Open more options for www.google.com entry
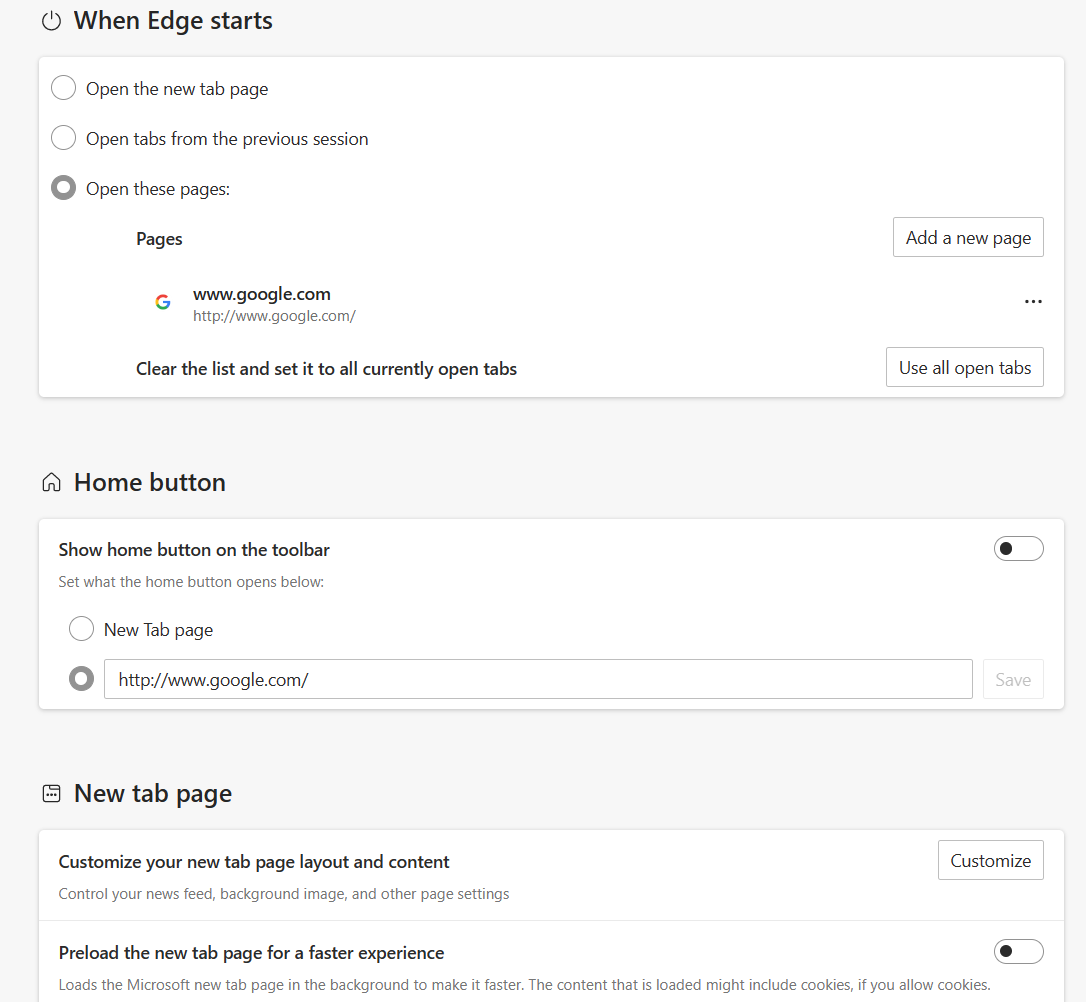This screenshot has width=1086, height=1002. click(1033, 302)
